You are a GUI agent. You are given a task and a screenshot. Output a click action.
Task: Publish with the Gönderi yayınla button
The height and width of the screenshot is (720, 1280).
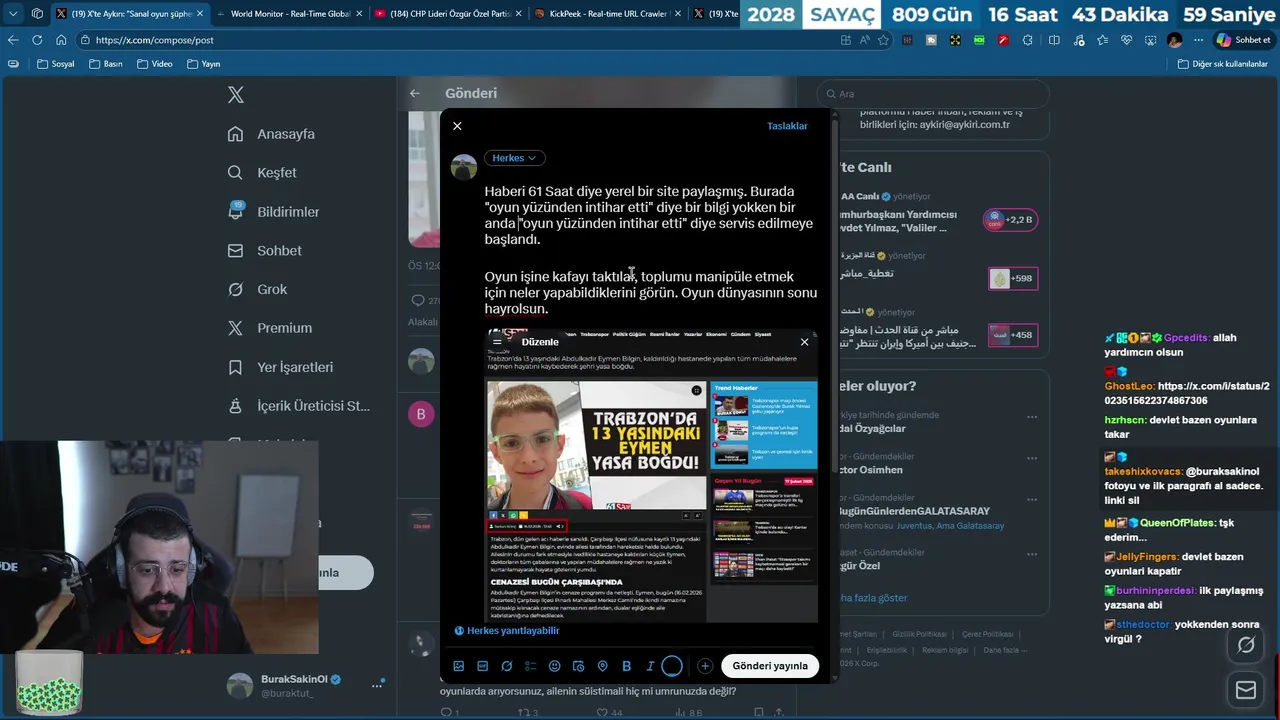770,666
